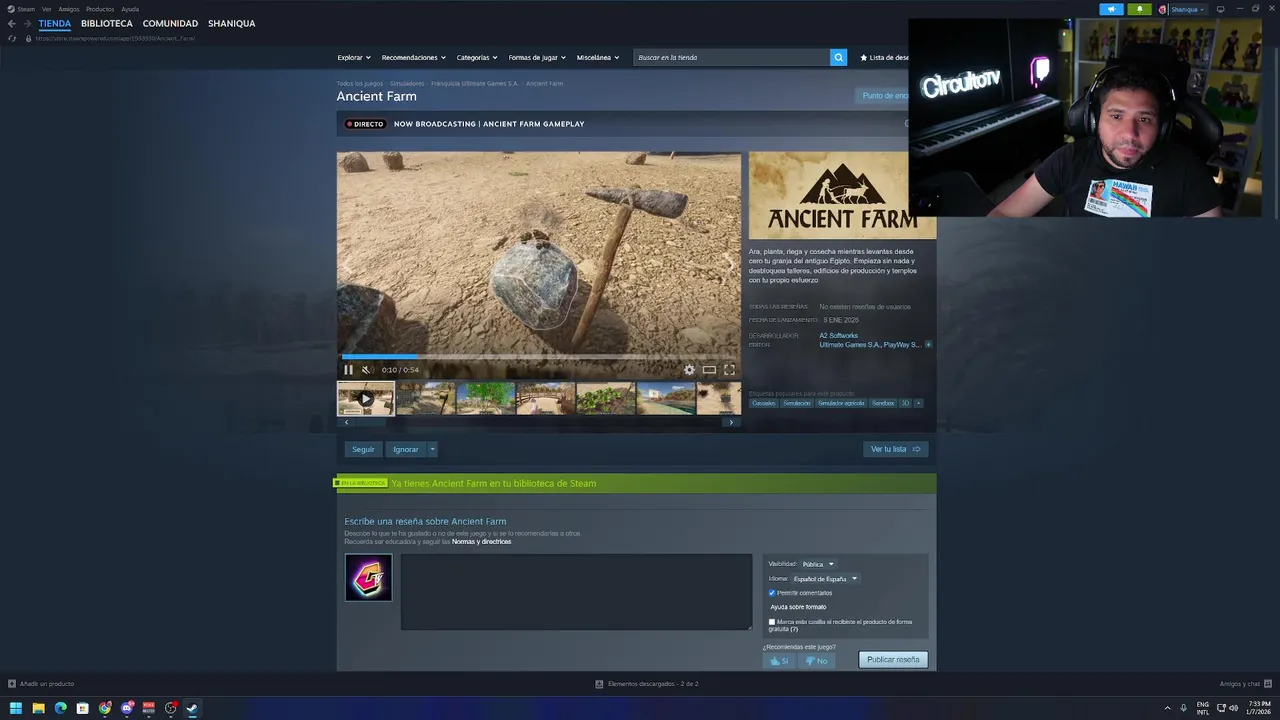Open Amigos y chat panel

tap(1245, 684)
